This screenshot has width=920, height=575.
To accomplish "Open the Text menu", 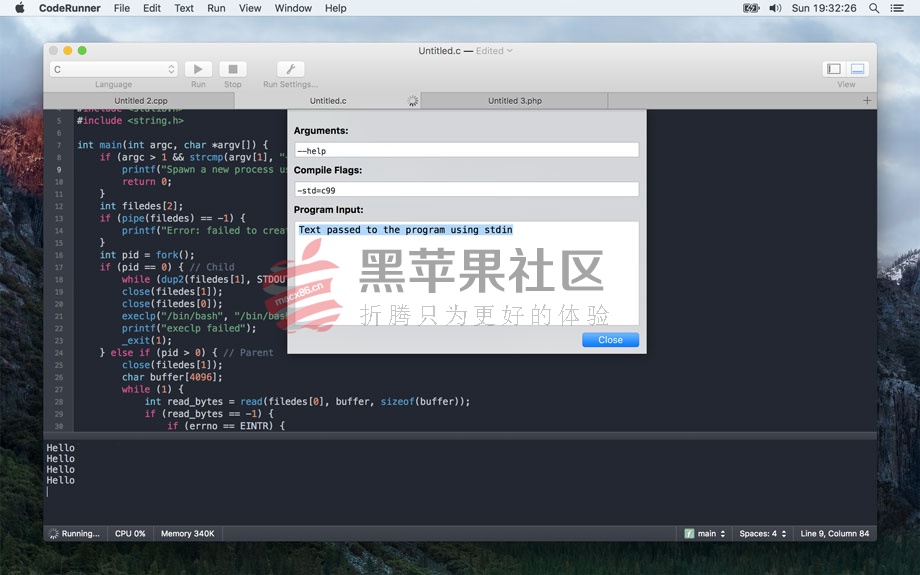I will pyautogui.click(x=184, y=8).
